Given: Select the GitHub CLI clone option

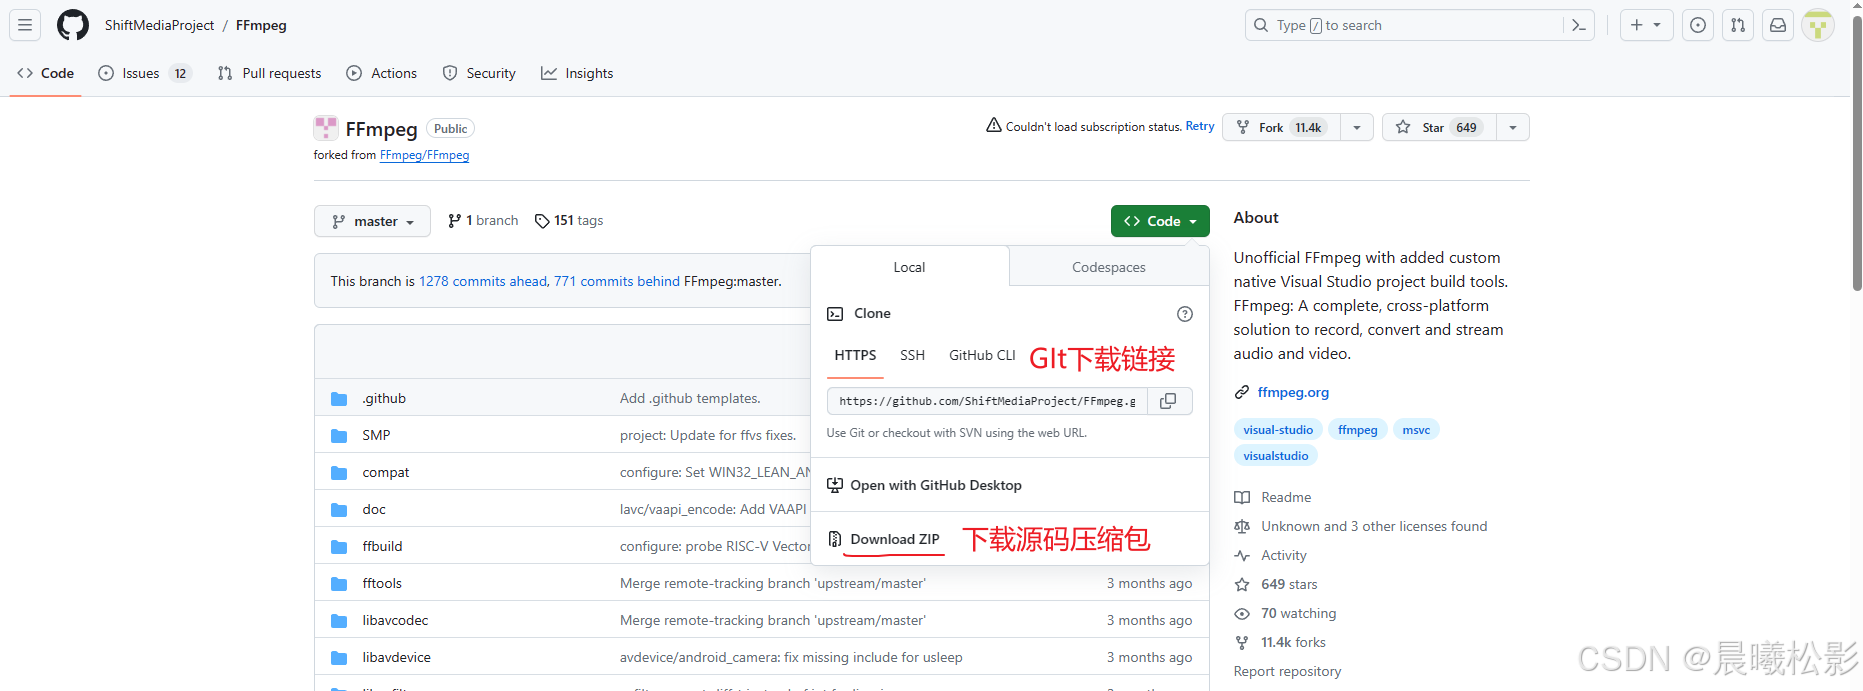Looking at the screenshot, I should coord(982,355).
